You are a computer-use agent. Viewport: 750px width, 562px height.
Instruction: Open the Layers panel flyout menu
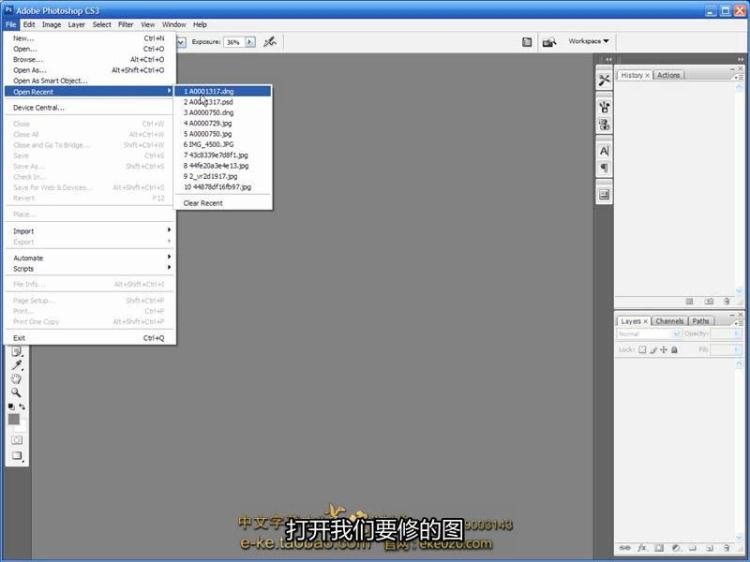[739, 323]
